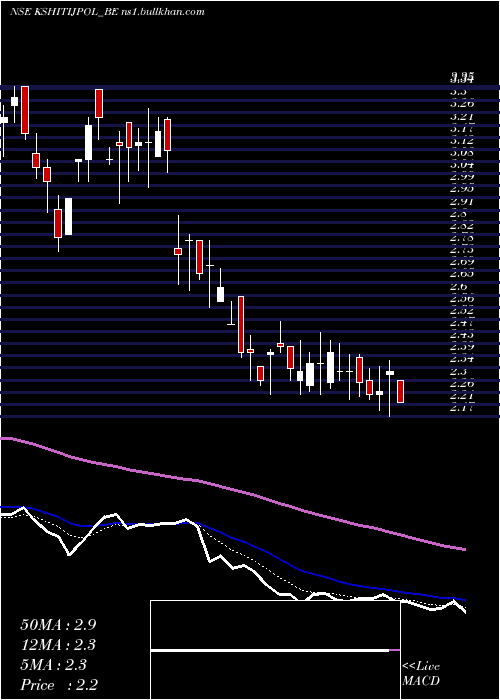Select the Price : 2.2 readout
The width and height of the screenshot is (500, 700).
(59, 685)
